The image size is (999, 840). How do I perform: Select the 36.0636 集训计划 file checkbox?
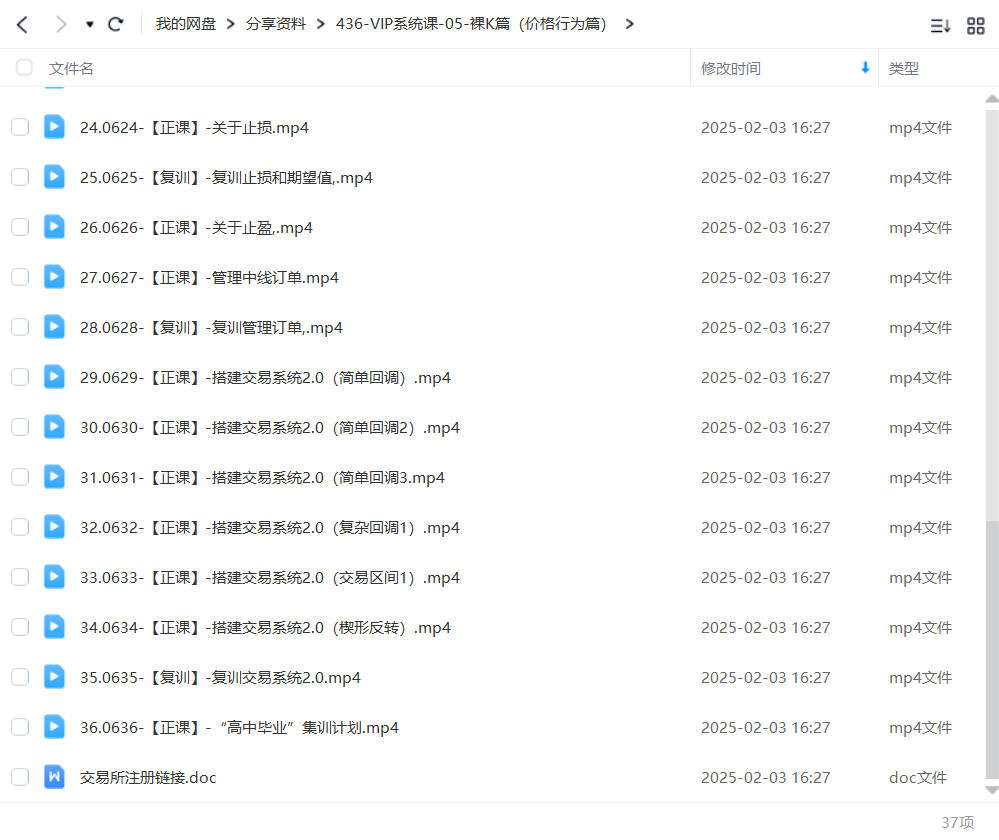point(20,727)
